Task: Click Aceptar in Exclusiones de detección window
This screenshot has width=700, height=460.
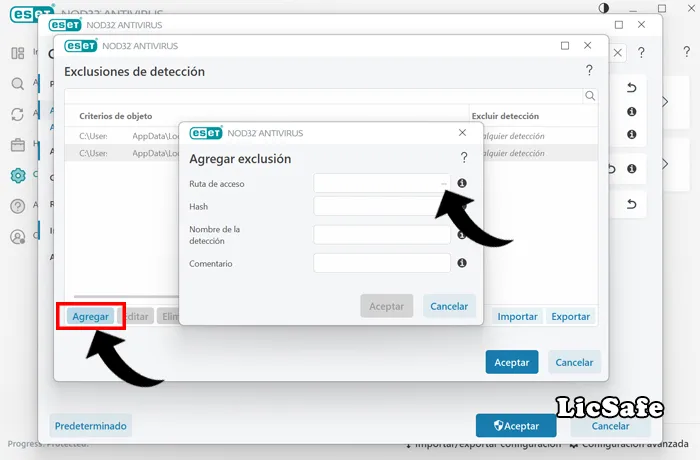Action: point(512,362)
